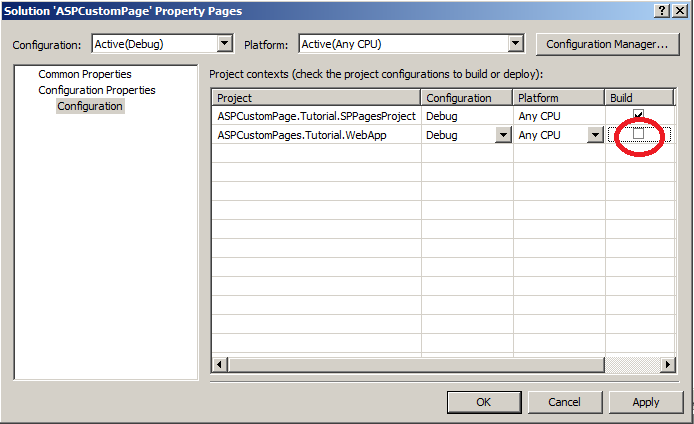
Task: Select Common Properties in the tree
Action: 84,74
